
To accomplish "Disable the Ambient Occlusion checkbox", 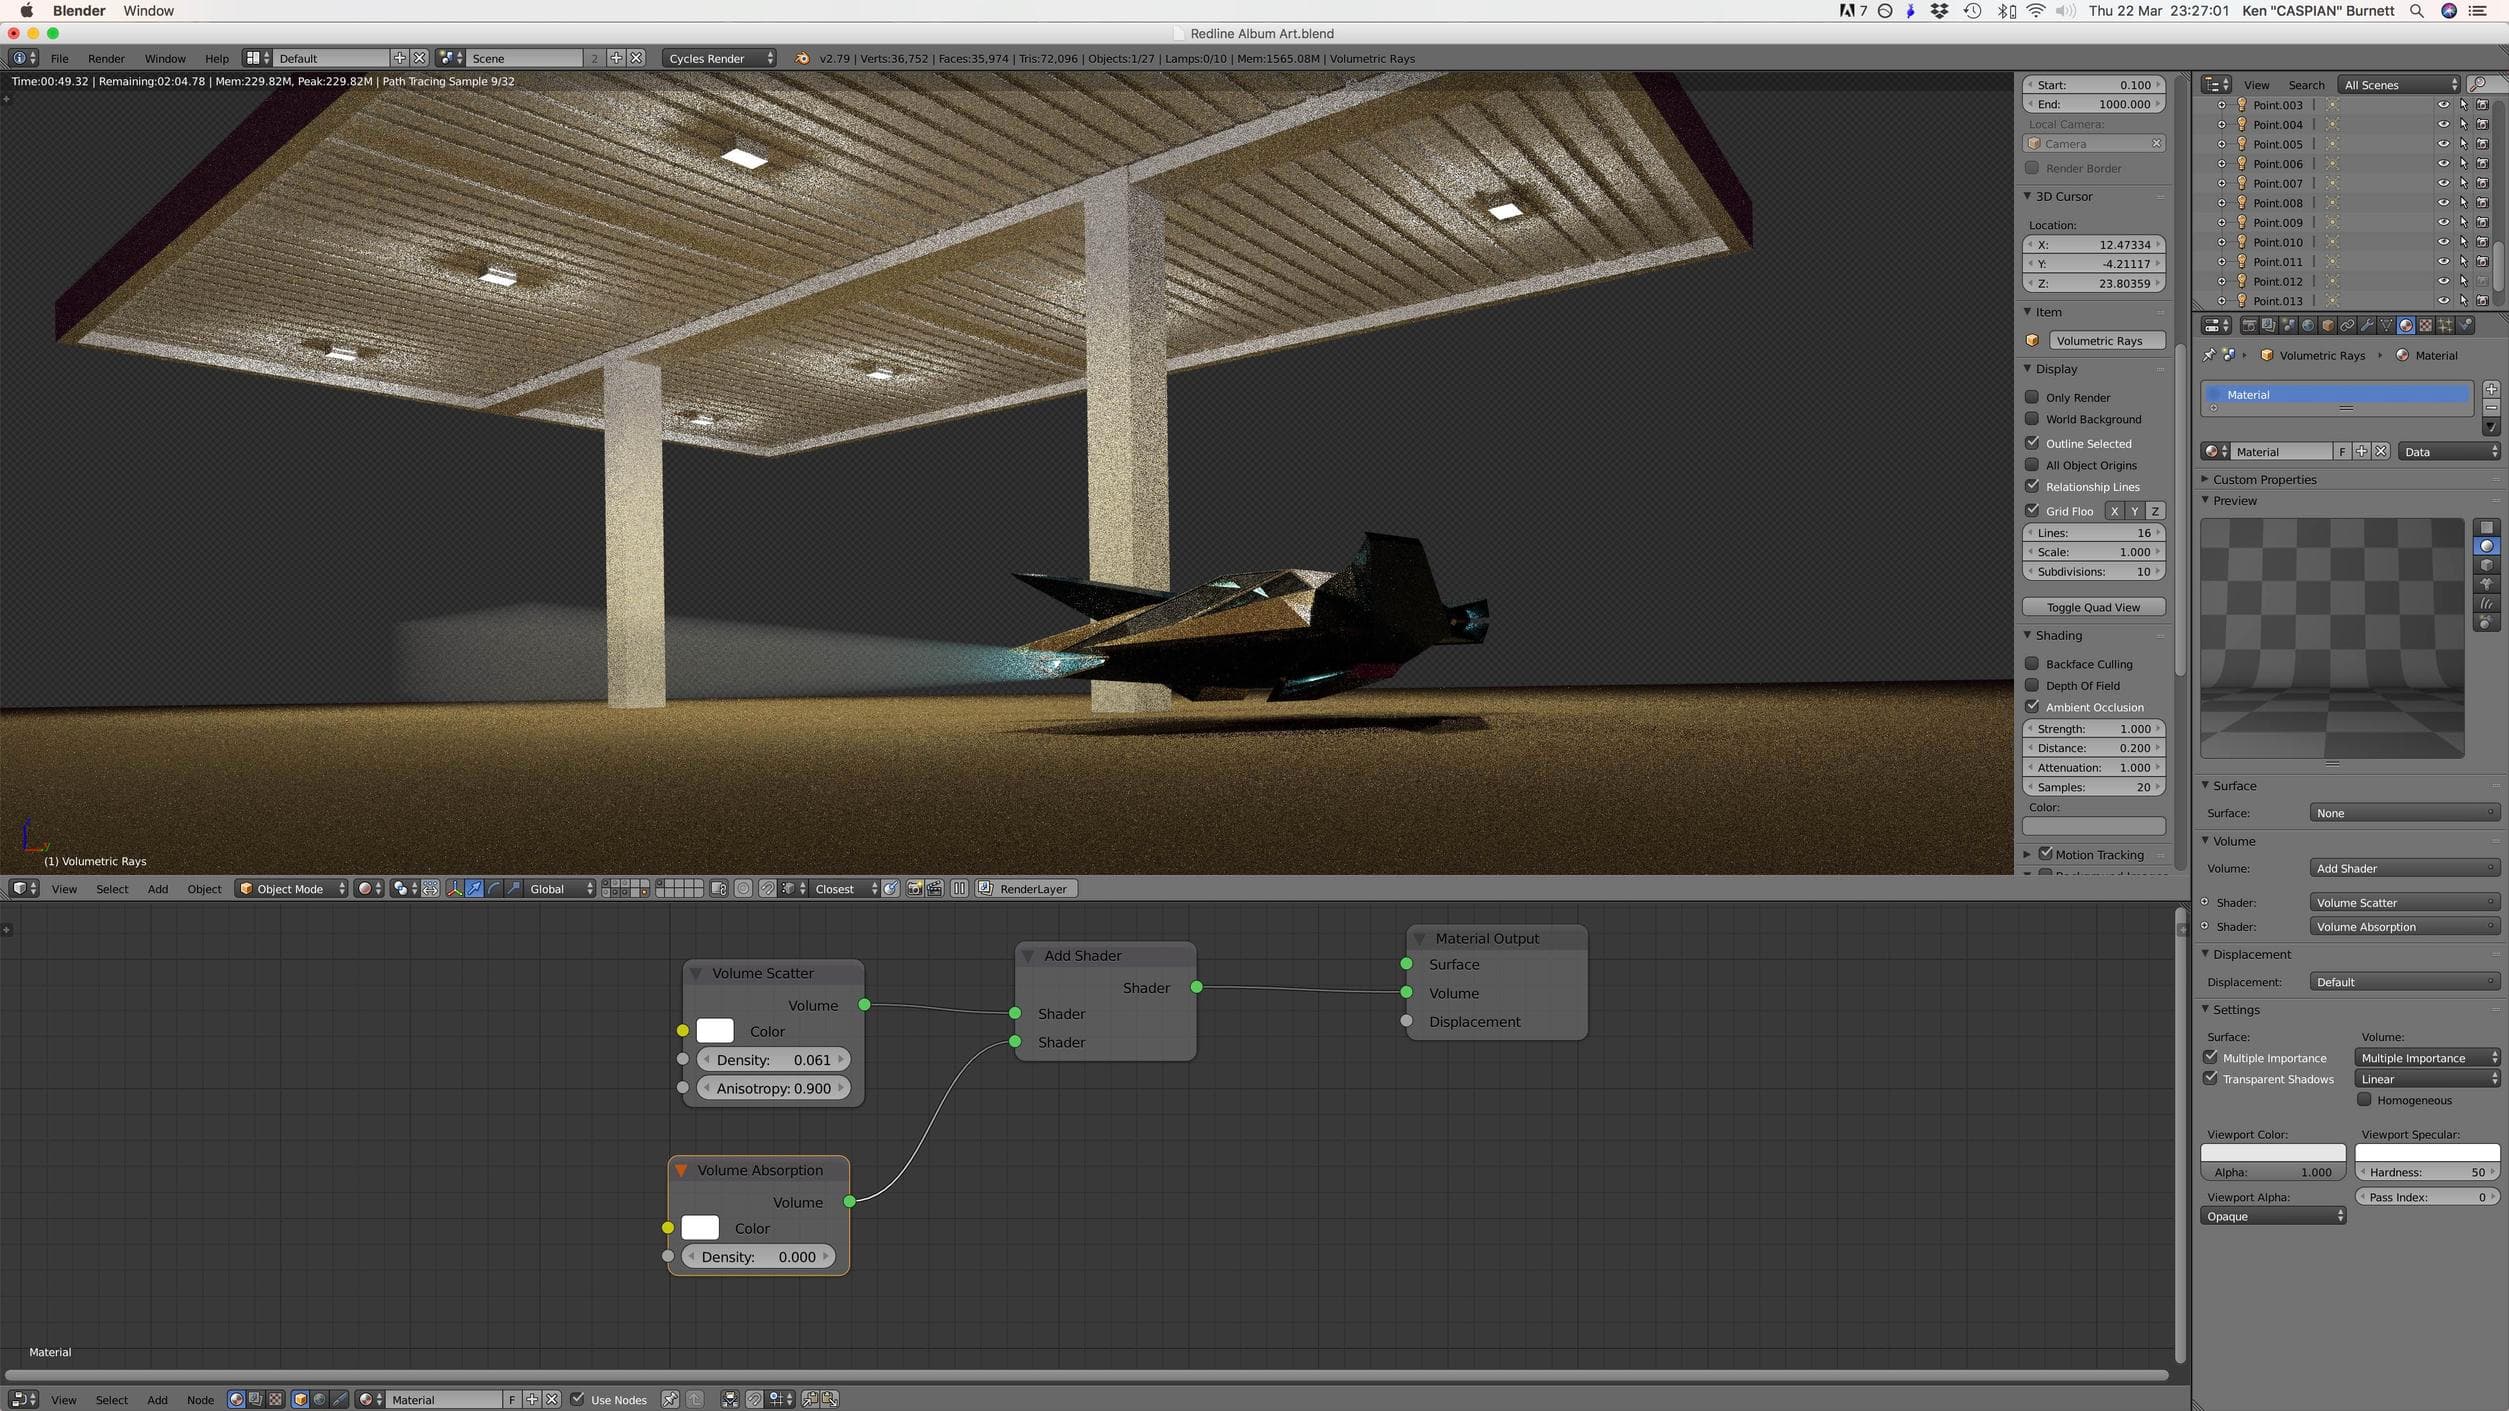I will [x=2032, y=706].
